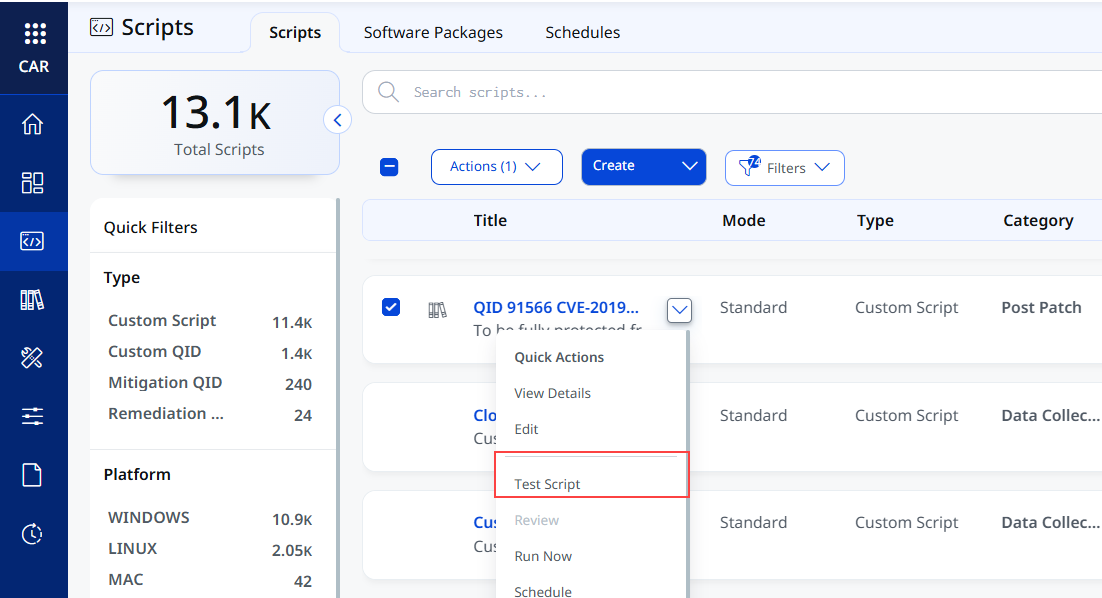Open the document icon in sidebar

click(x=32, y=475)
